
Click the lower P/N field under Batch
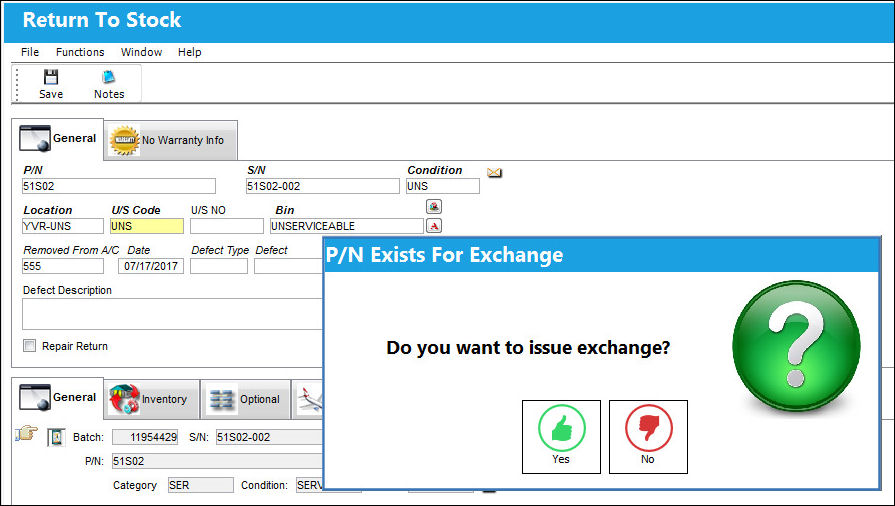pyautogui.click(x=217, y=461)
